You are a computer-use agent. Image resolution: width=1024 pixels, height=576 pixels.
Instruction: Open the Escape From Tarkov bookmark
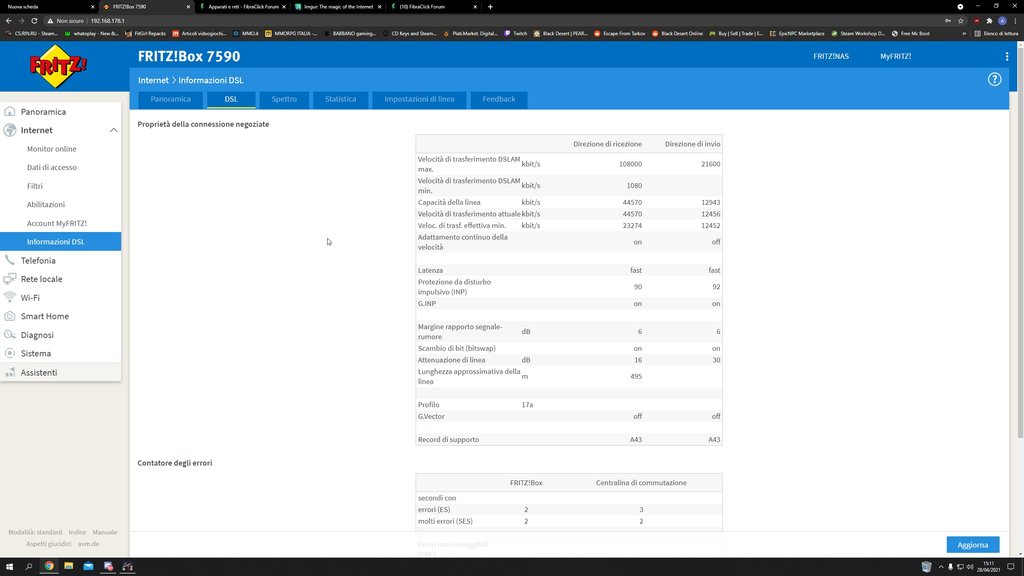click(x=619, y=33)
